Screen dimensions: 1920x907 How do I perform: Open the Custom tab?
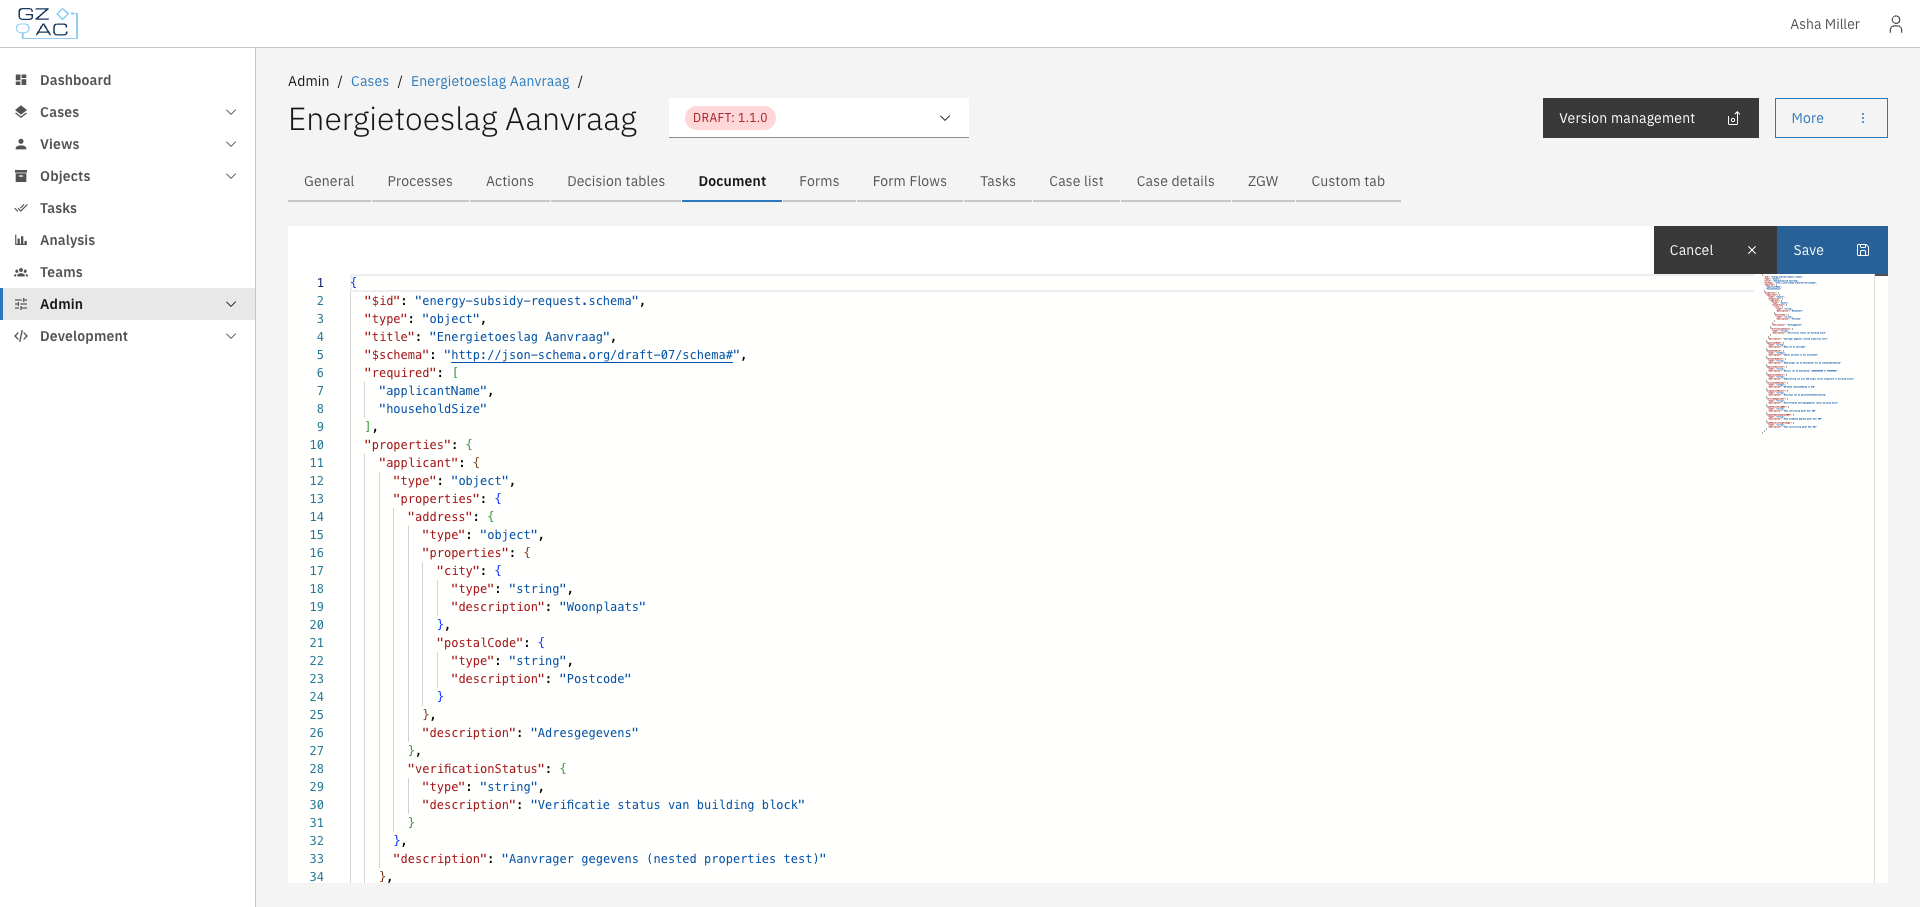(x=1348, y=181)
